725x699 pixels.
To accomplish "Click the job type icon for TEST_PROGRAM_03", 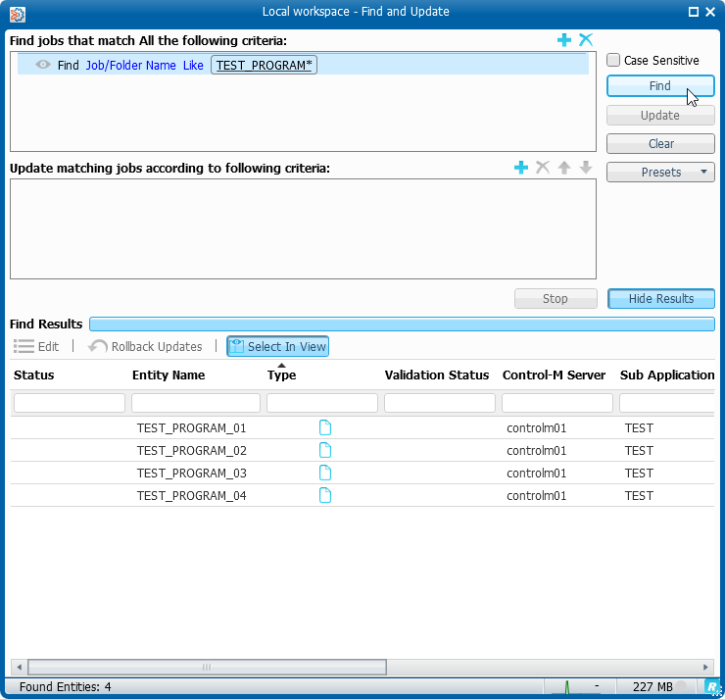I will pos(325,473).
